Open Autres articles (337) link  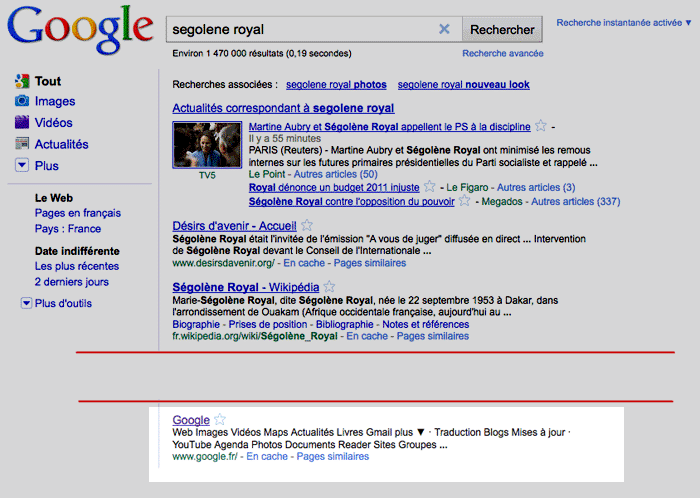pos(575,202)
